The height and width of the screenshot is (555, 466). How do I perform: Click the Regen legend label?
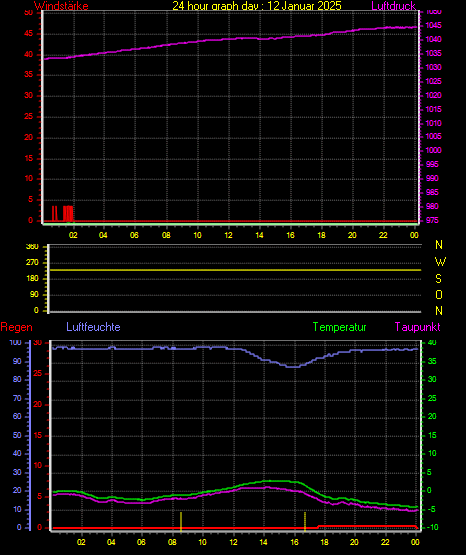[16, 327]
